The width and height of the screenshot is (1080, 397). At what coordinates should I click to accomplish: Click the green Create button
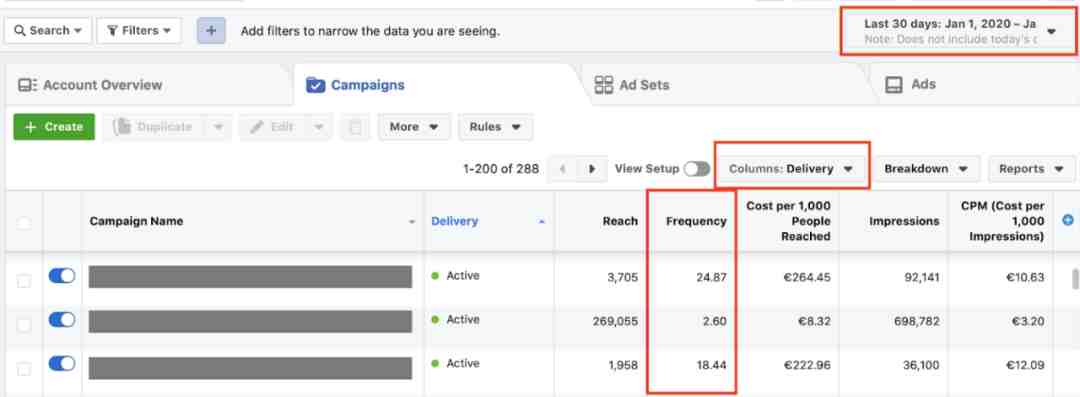pyautogui.click(x=54, y=128)
